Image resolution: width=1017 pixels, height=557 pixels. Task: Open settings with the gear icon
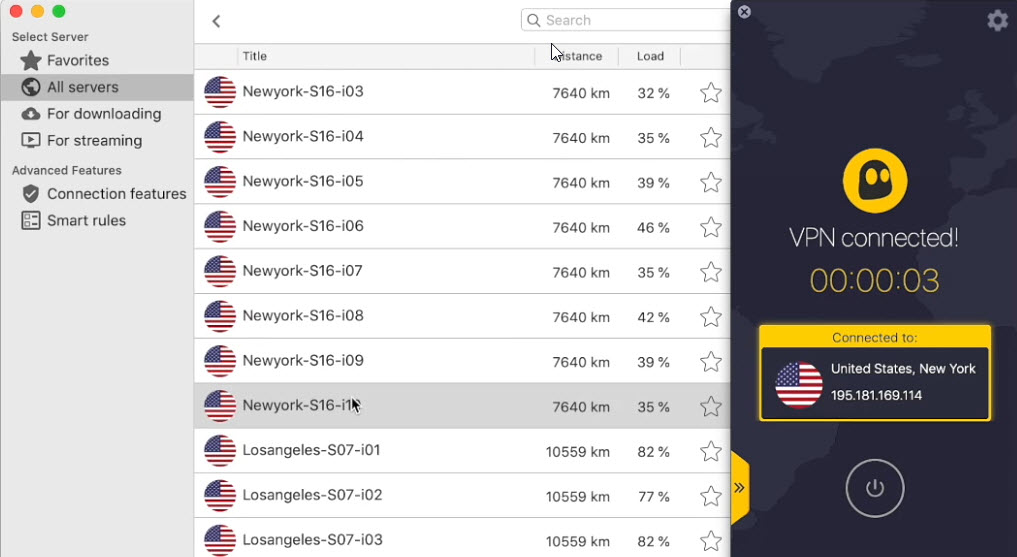[997, 21]
